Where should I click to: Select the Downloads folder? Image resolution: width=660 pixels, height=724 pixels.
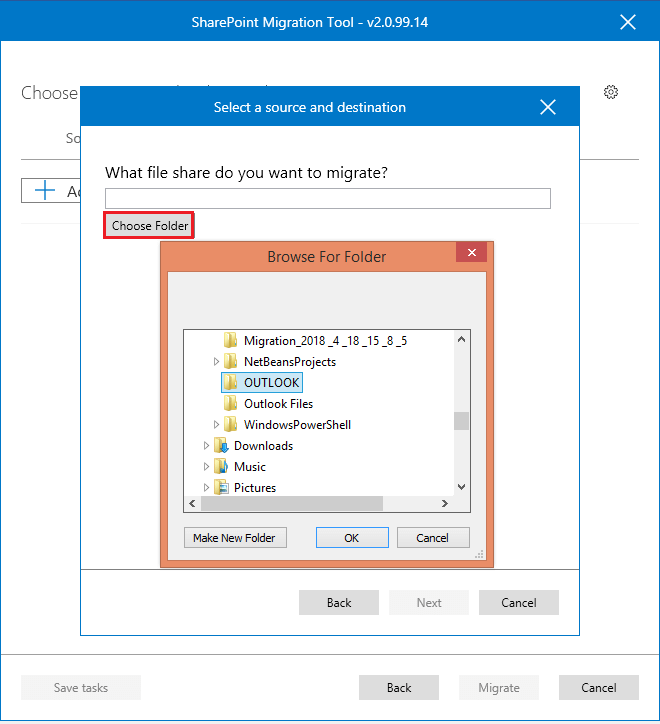(263, 446)
